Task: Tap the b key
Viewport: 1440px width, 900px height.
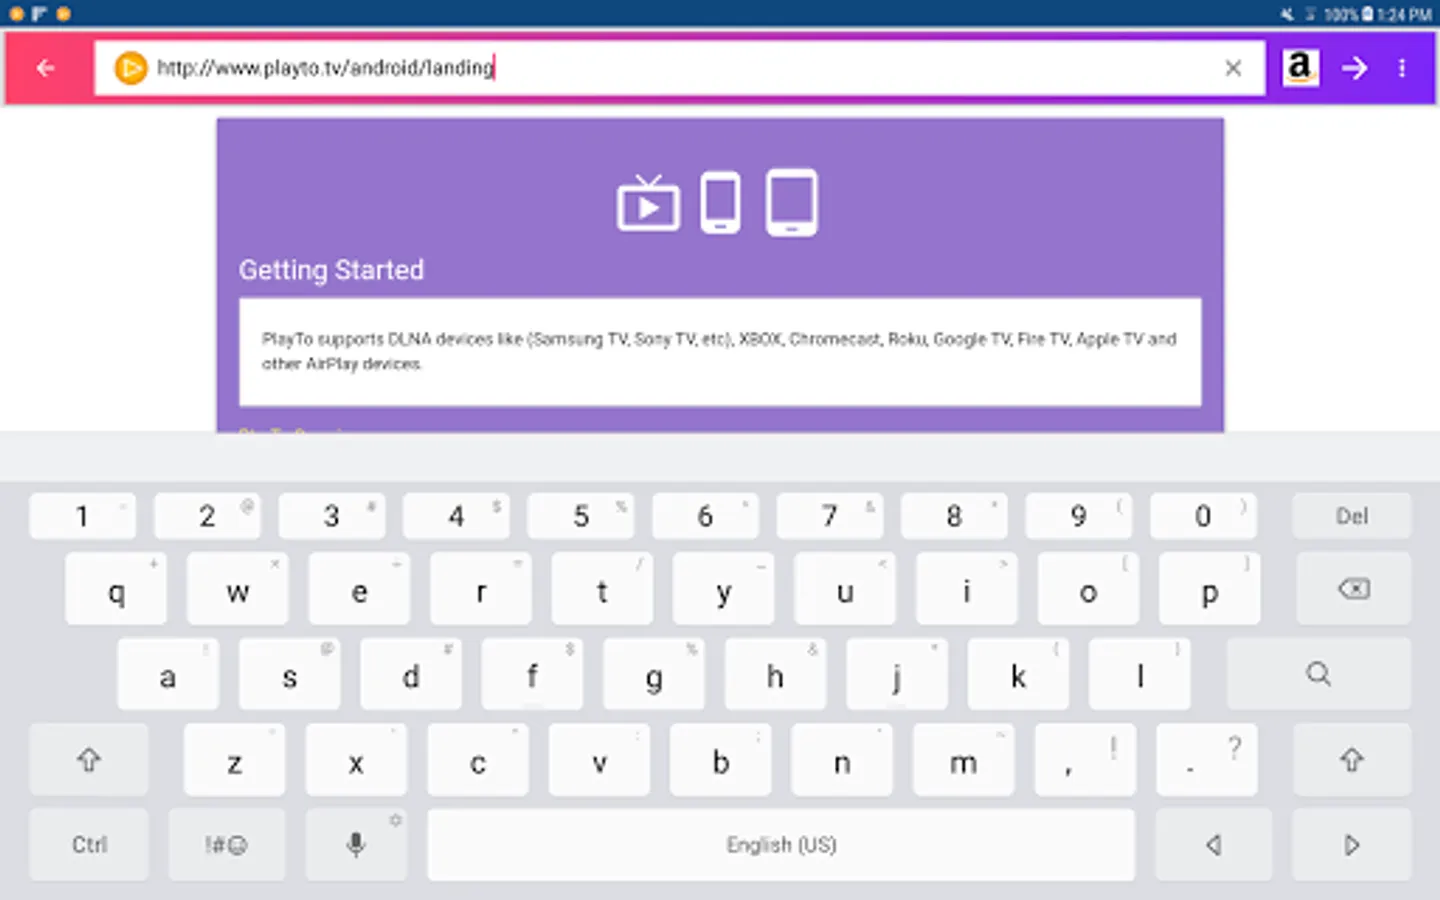Action: [721, 760]
